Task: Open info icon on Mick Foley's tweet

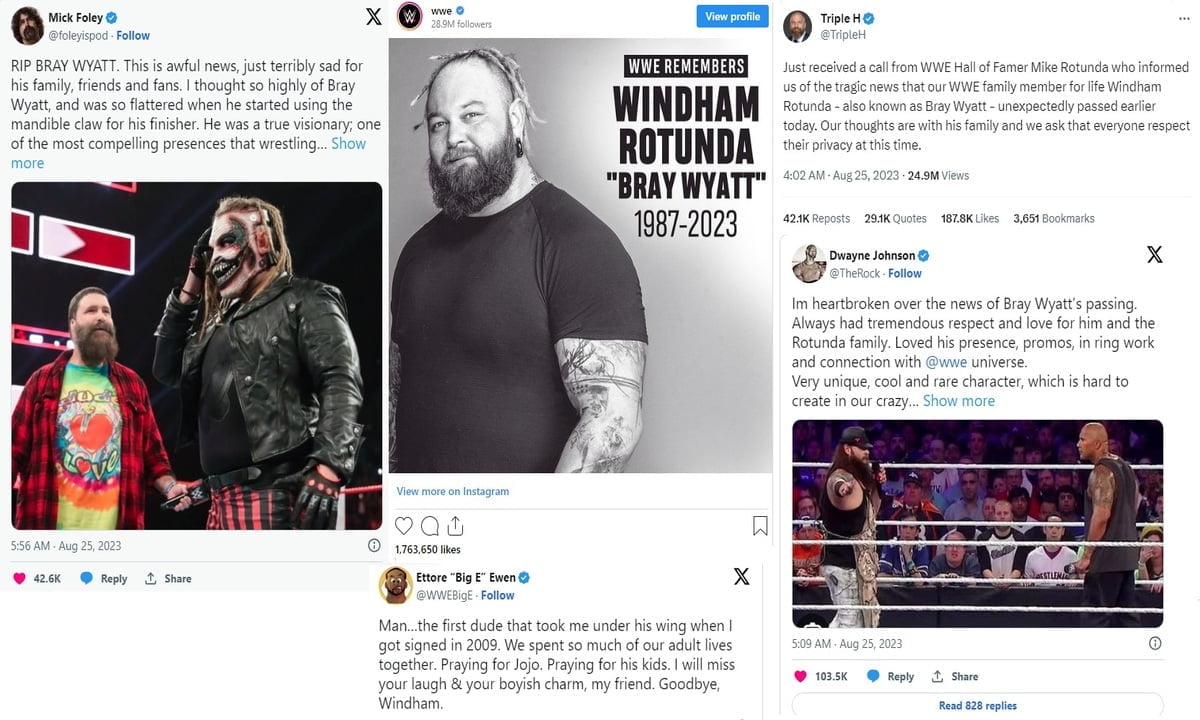Action: click(x=374, y=545)
